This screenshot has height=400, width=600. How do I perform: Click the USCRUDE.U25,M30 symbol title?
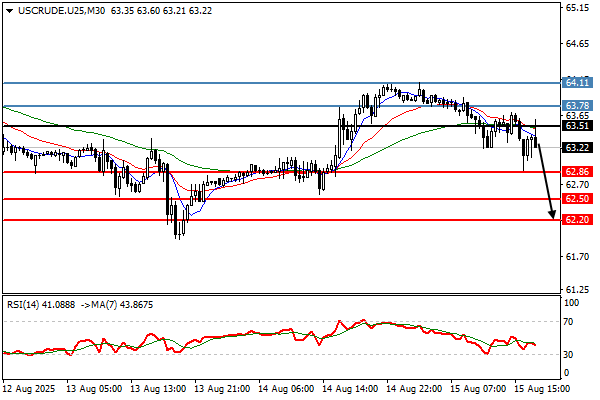(62, 11)
